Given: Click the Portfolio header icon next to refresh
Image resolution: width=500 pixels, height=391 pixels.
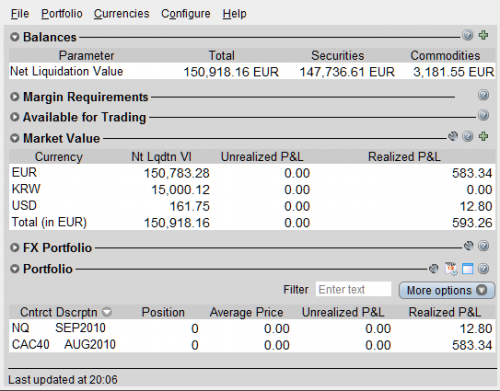Looking at the screenshot, I should coord(451,269).
